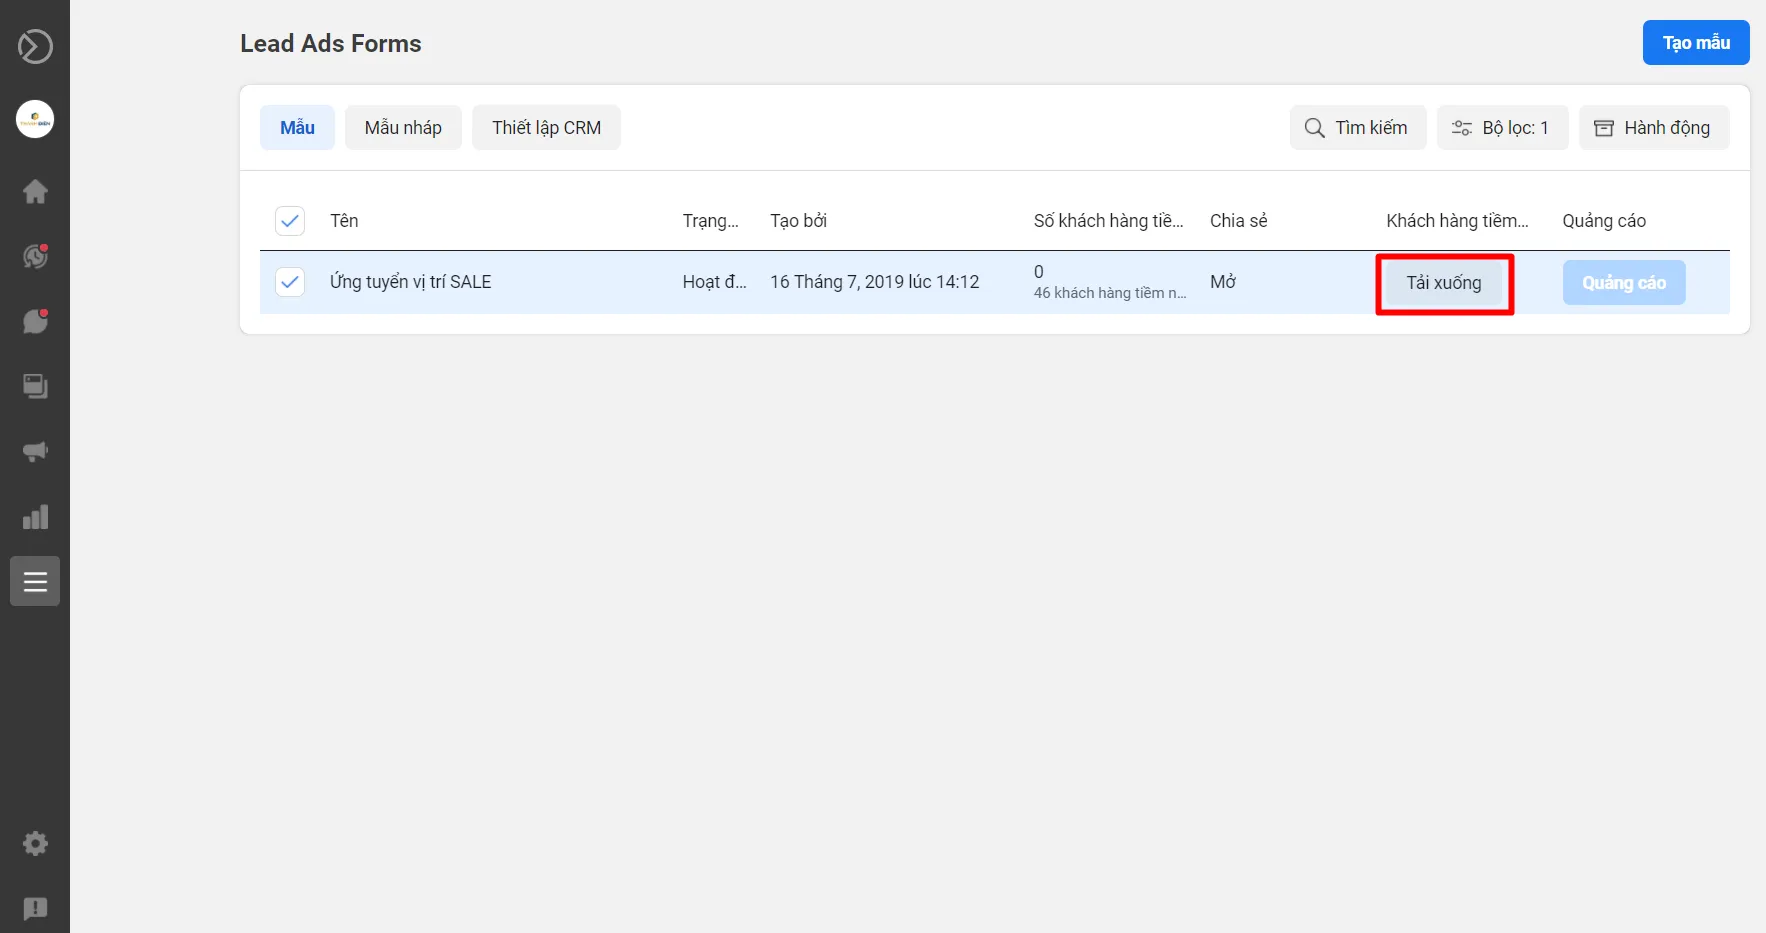This screenshot has width=1766, height=933.
Task: Toggle the hamburger menu icon
Action: coord(35,581)
